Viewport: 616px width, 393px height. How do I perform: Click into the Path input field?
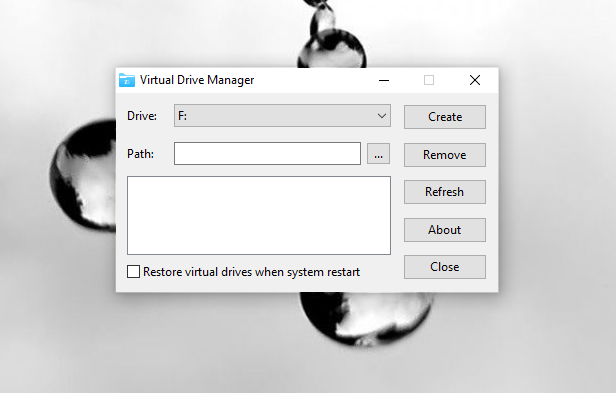pos(267,154)
